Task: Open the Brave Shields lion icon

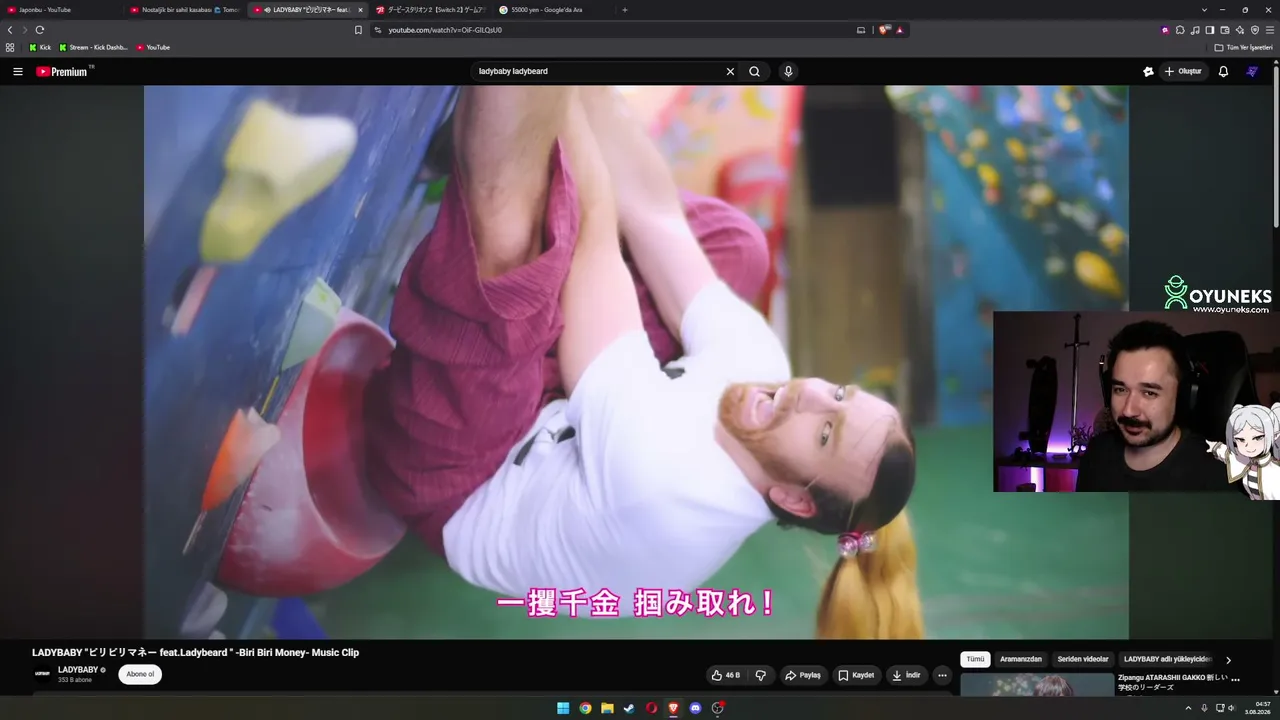Action: click(x=884, y=30)
